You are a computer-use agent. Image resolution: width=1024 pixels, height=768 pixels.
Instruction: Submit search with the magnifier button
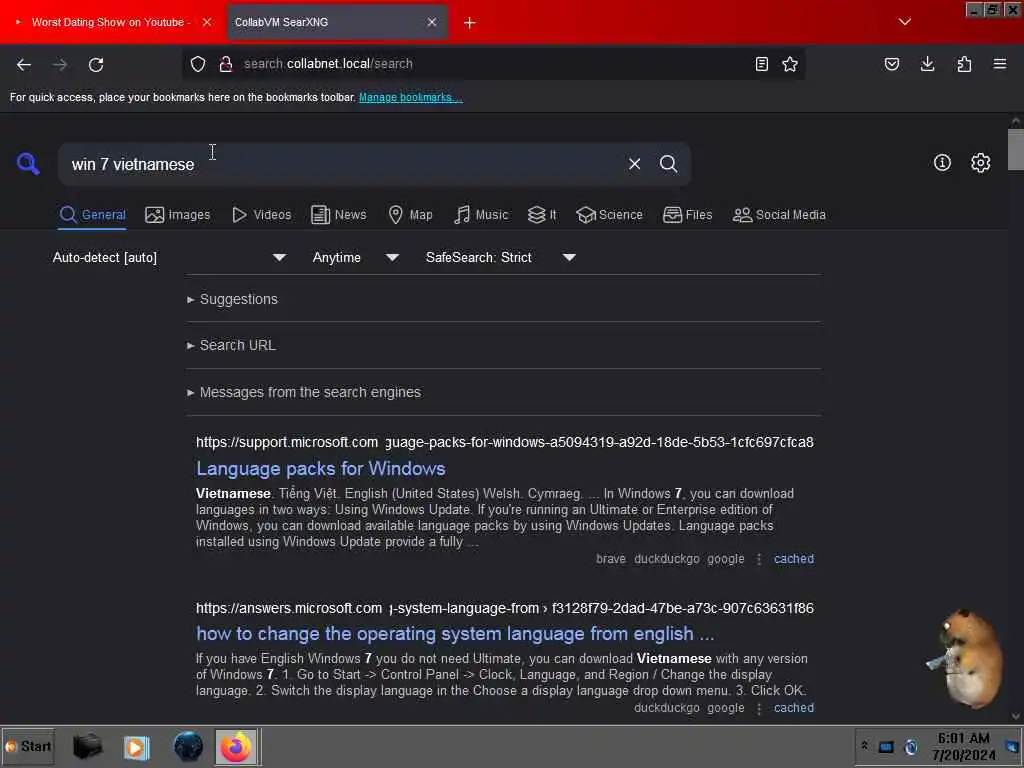669,164
